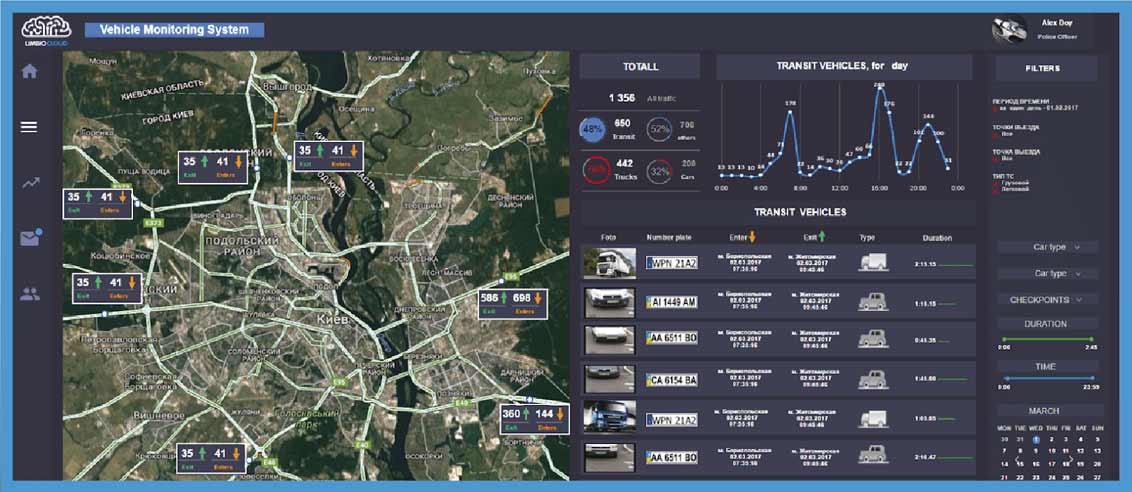The image size is (1132, 492).
Task: Expand the second Car type dropdown
Action: pyautogui.click(x=1047, y=273)
